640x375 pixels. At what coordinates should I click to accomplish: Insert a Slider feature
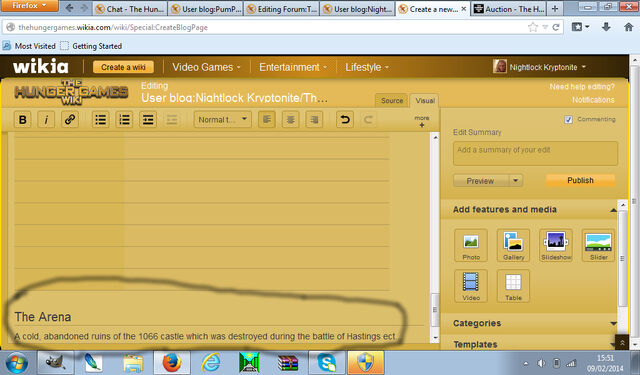(598, 245)
